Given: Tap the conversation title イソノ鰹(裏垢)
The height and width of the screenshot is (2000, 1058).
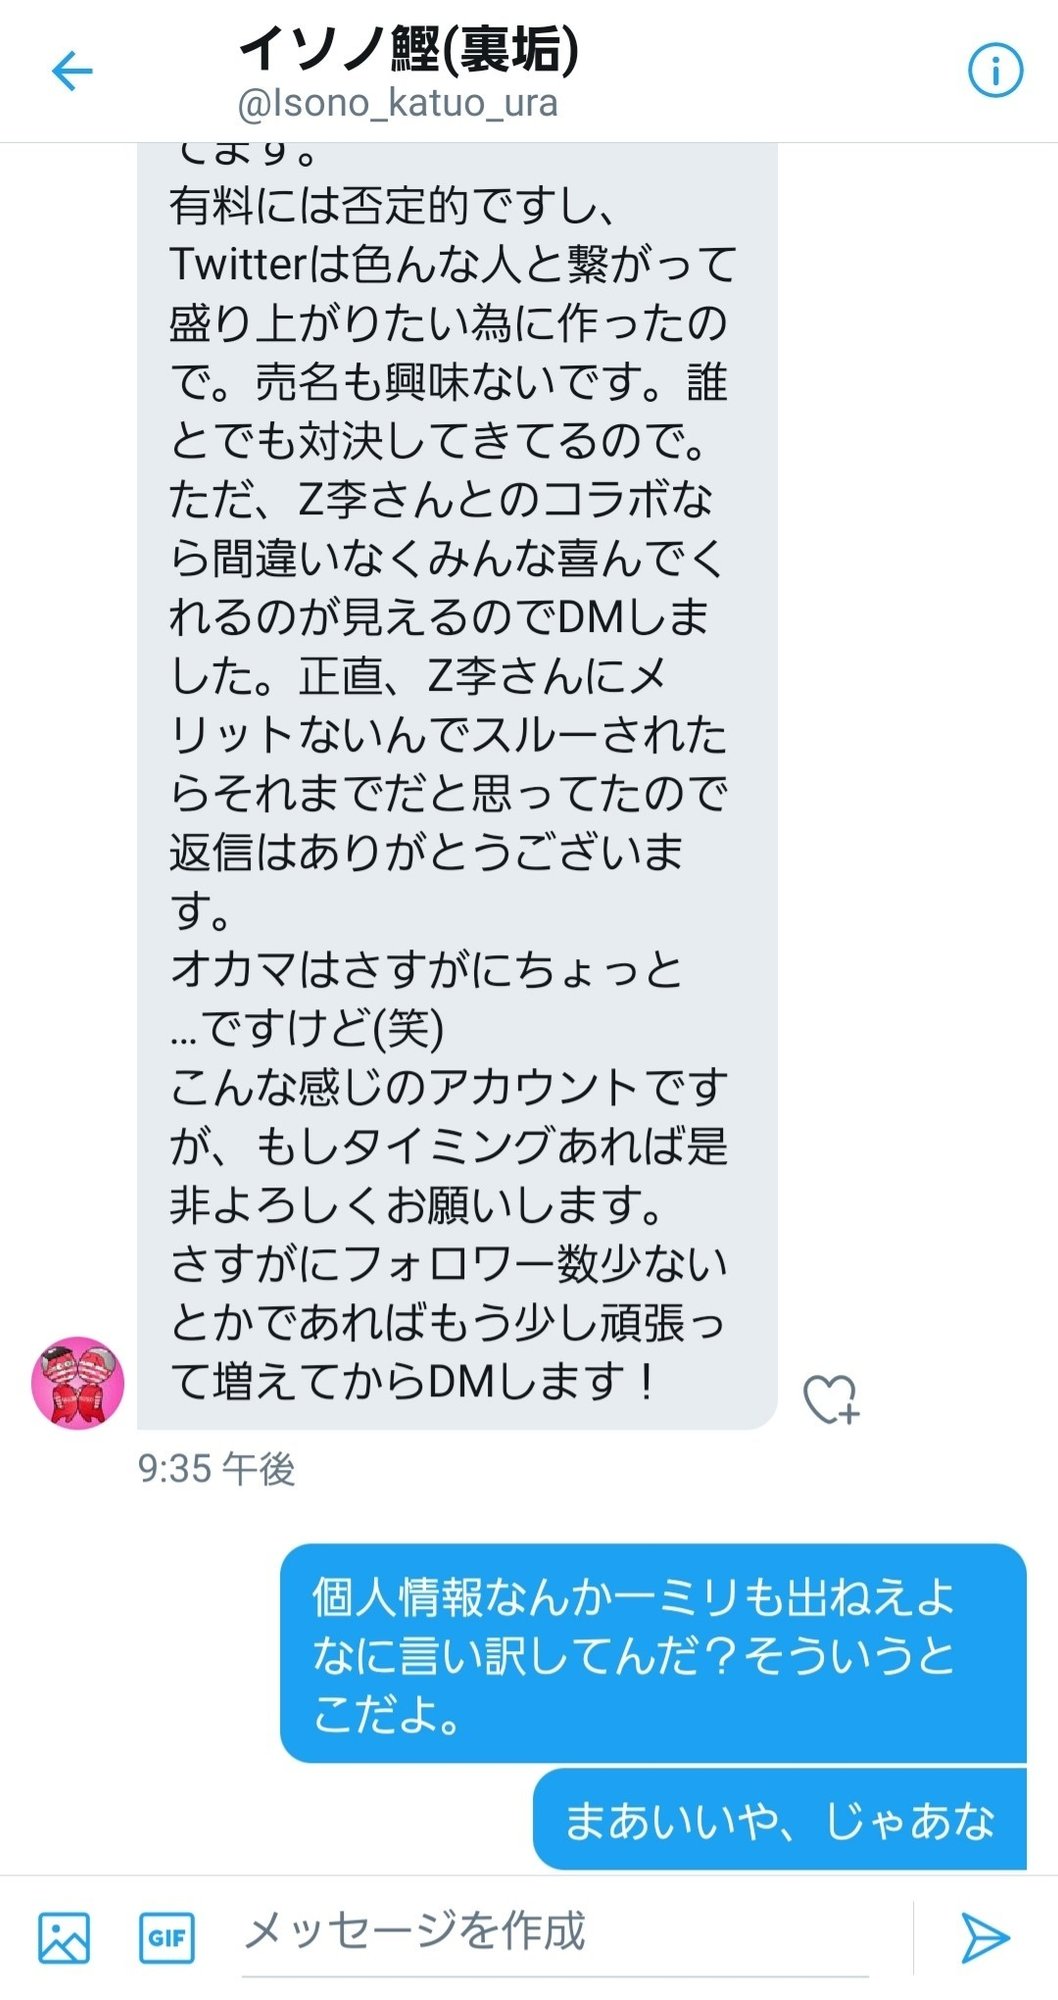Looking at the screenshot, I should pos(409,48).
